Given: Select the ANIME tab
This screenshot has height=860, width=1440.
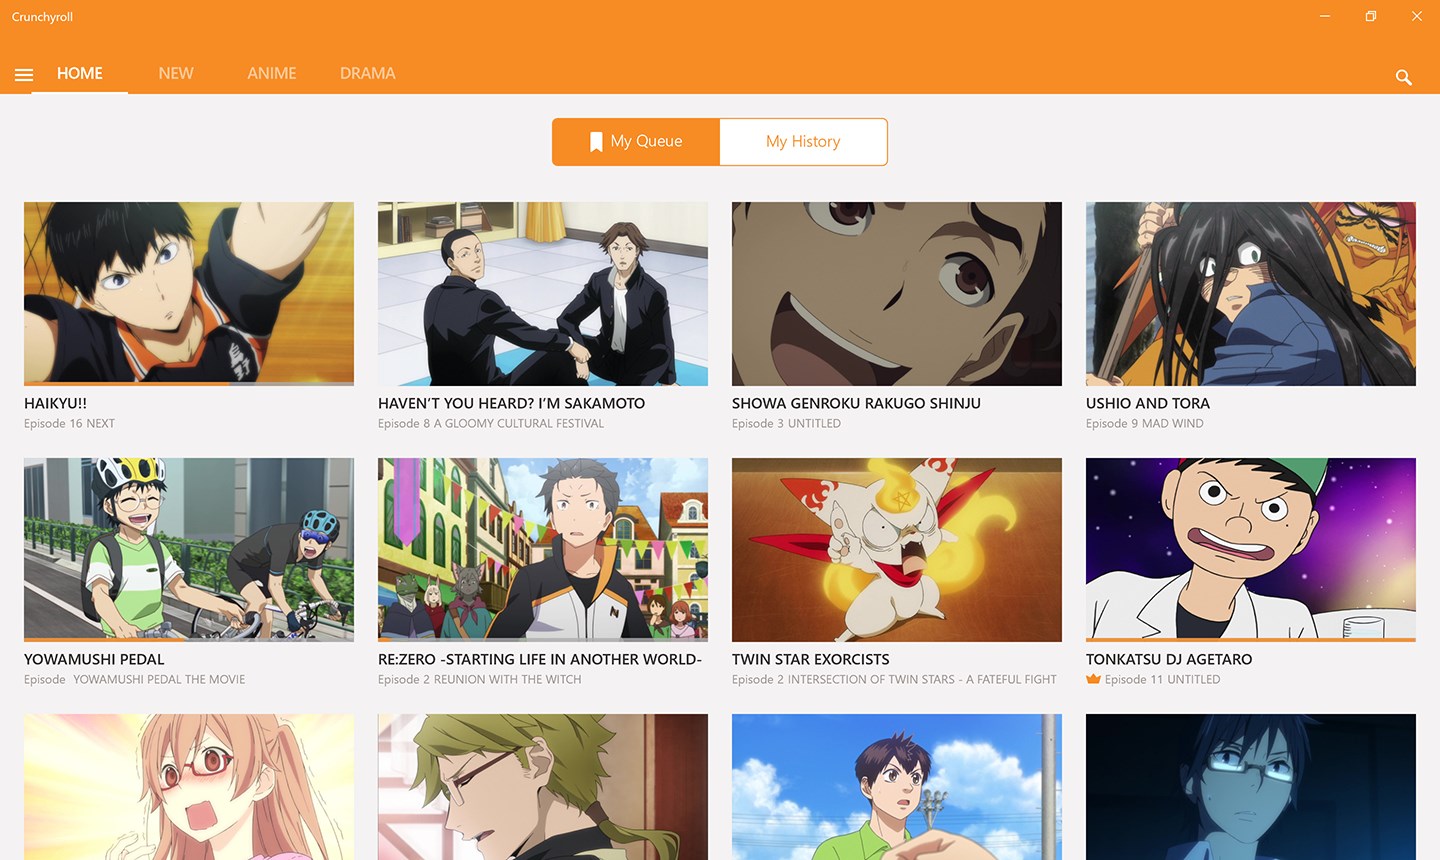Looking at the screenshot, I should (272, 73).
